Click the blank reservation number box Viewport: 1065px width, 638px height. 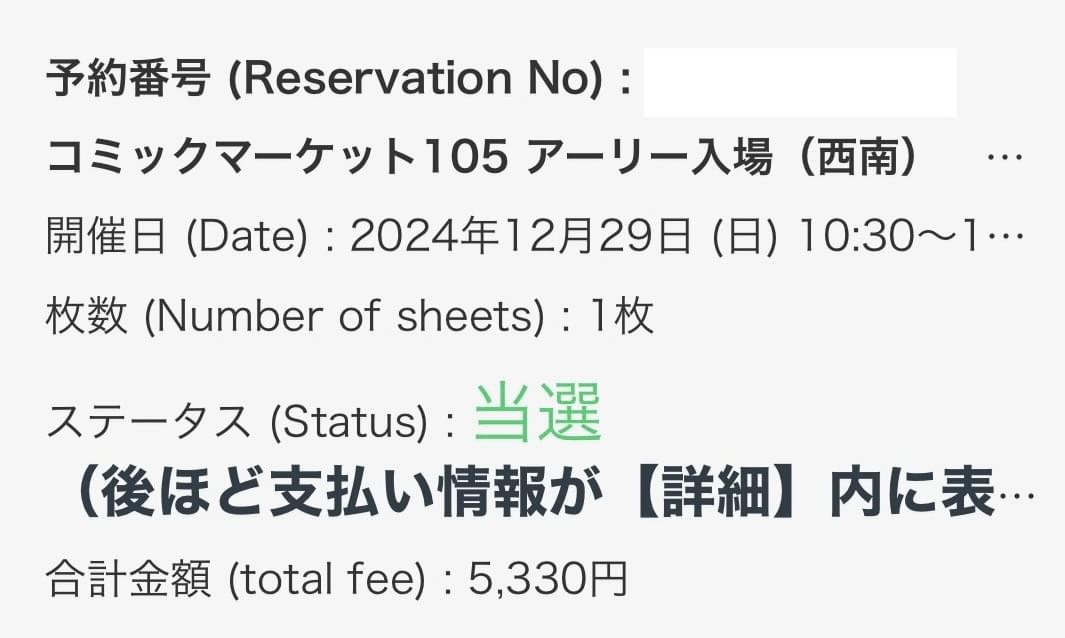point(799,82)
